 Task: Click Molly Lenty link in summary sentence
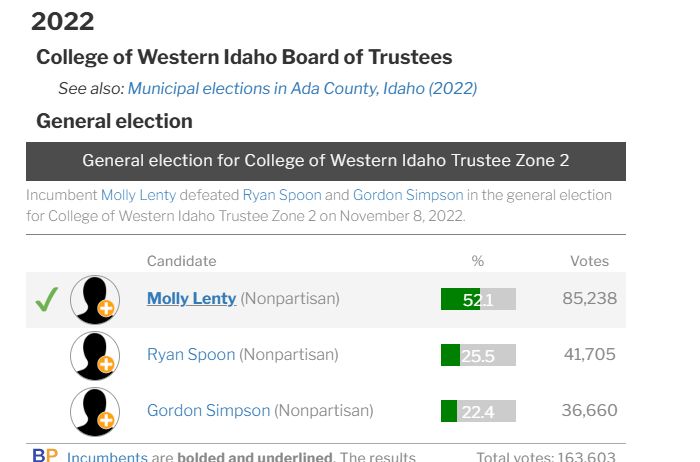pyautogui.click(x=135, y=195)
